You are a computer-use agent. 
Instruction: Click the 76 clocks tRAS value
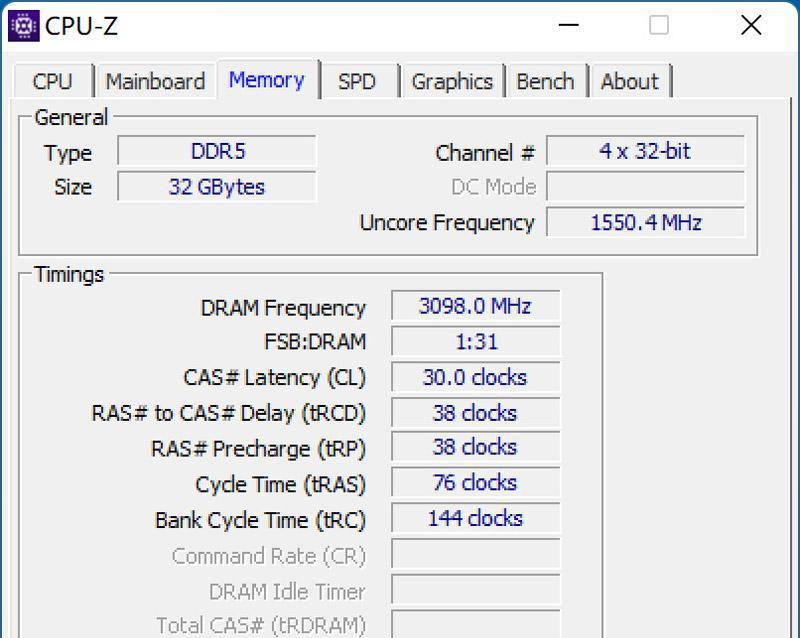click(x=476, y=482)
